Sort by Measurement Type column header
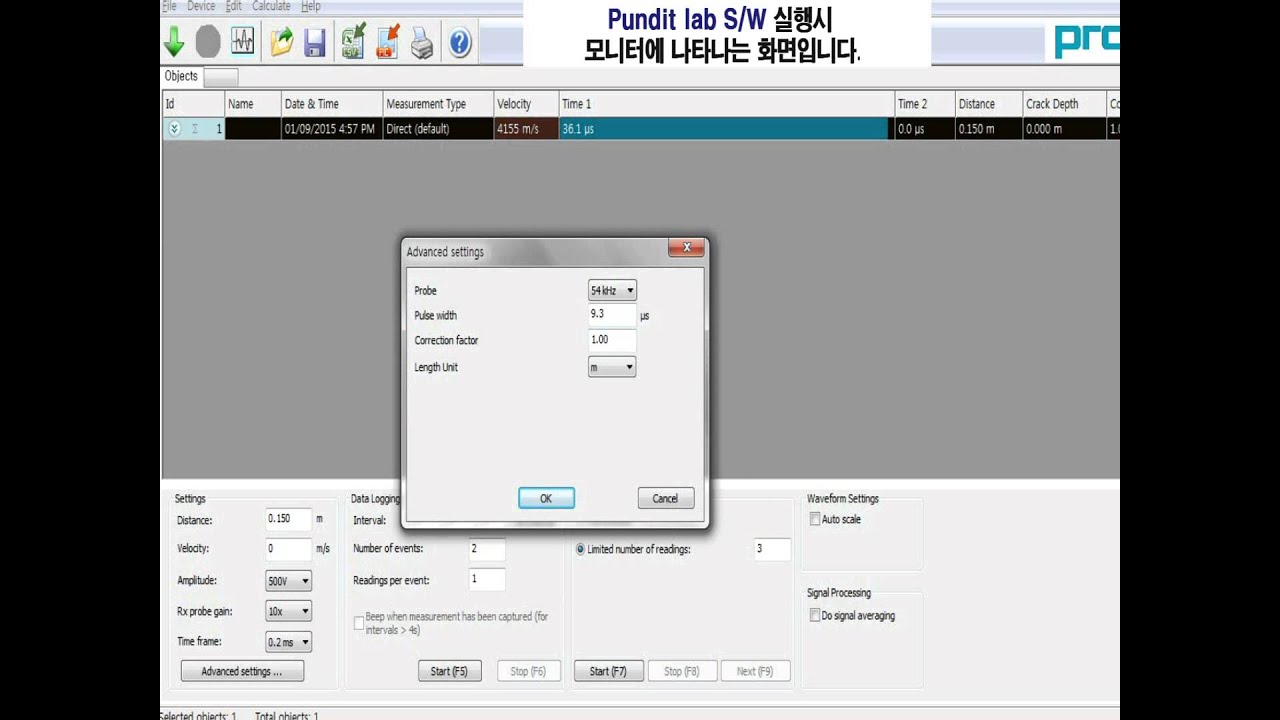1280x720 pixels. 438,104
